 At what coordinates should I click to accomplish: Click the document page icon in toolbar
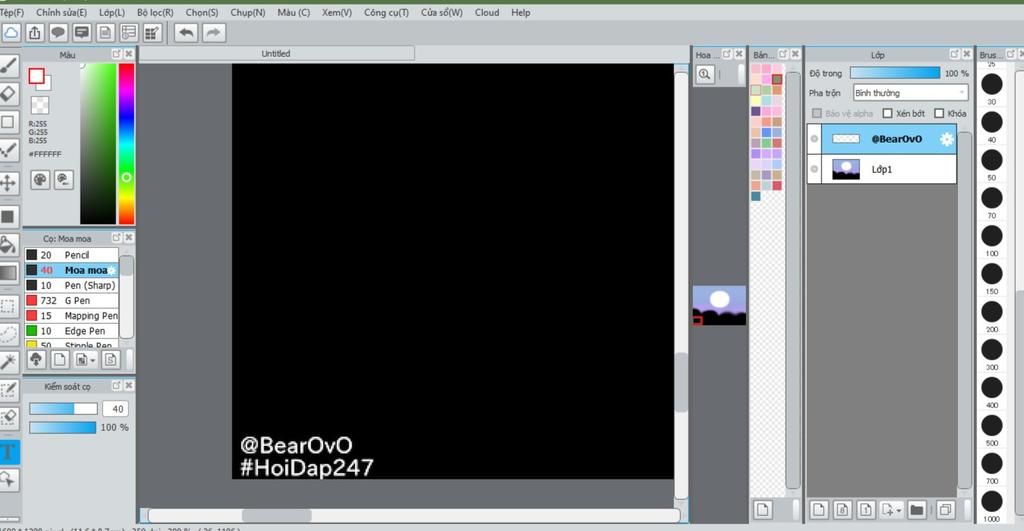(105, 33)
